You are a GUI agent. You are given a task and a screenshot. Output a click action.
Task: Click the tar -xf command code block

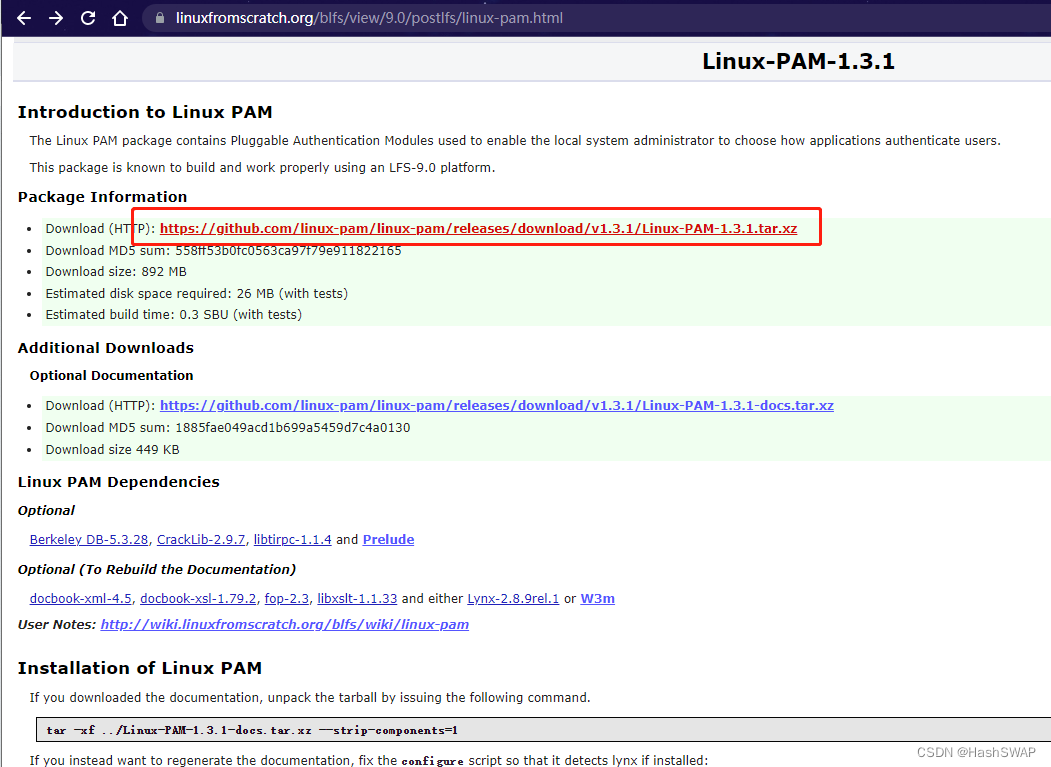(544, 730)
